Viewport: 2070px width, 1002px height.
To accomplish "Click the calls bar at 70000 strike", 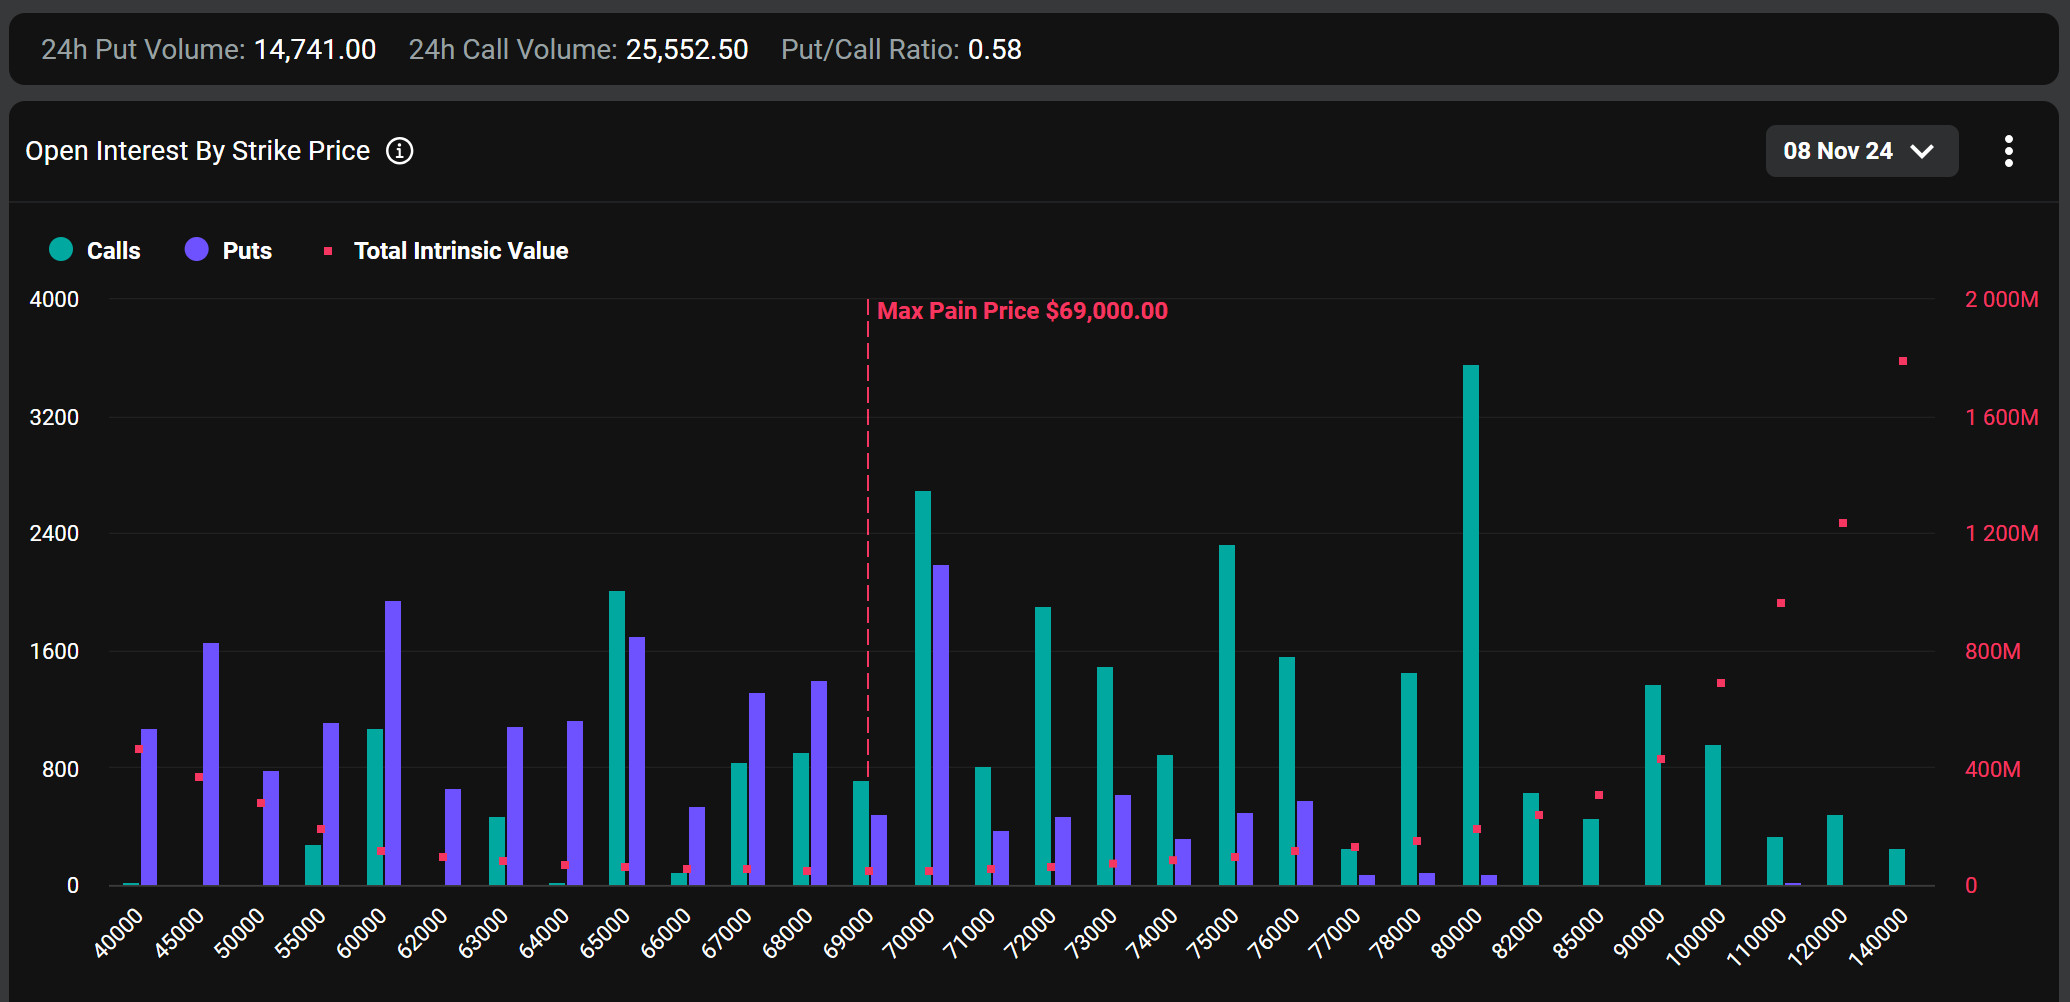I will click(x=923, y=688).
